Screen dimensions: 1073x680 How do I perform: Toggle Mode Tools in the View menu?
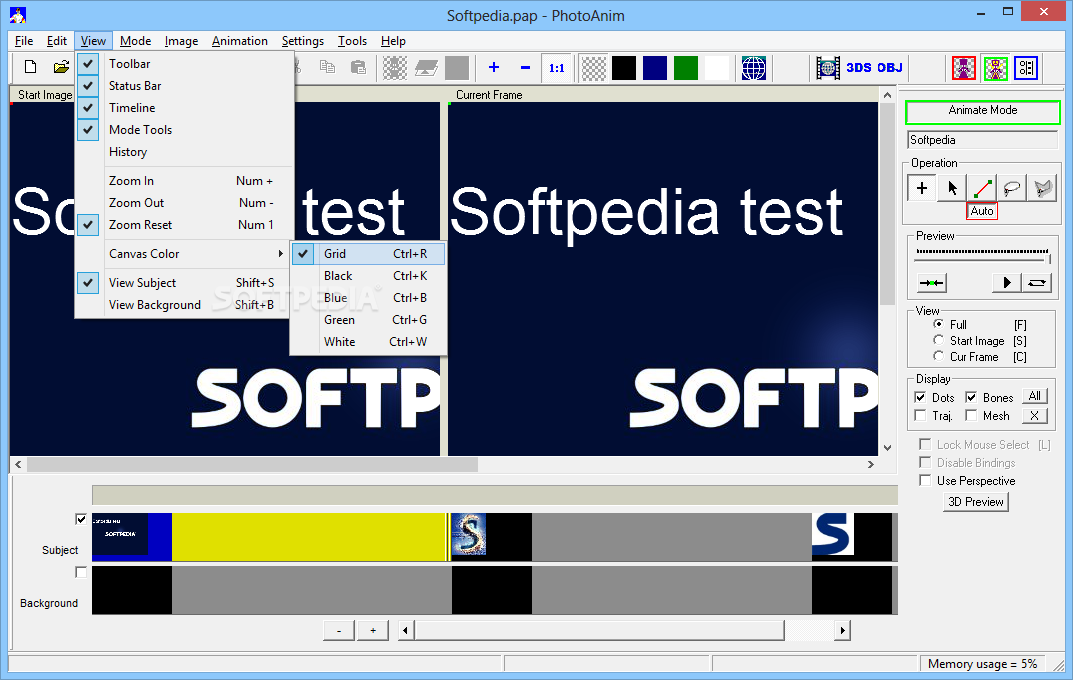tap(183, 129)
